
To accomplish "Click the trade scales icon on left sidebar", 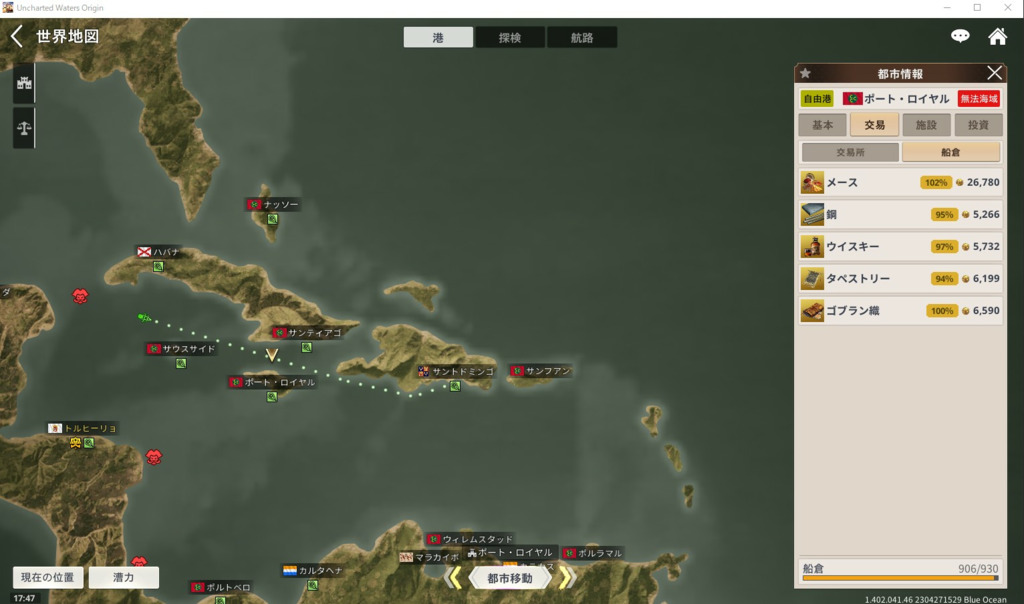I will pos(24,128).
